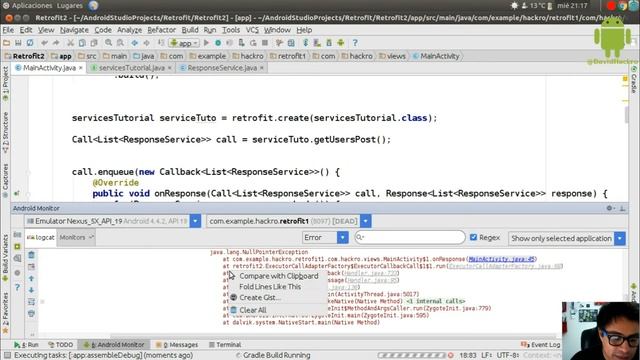Open Android Monitor settings gear icon
The image size is (640, 360).
coord(609,208)
